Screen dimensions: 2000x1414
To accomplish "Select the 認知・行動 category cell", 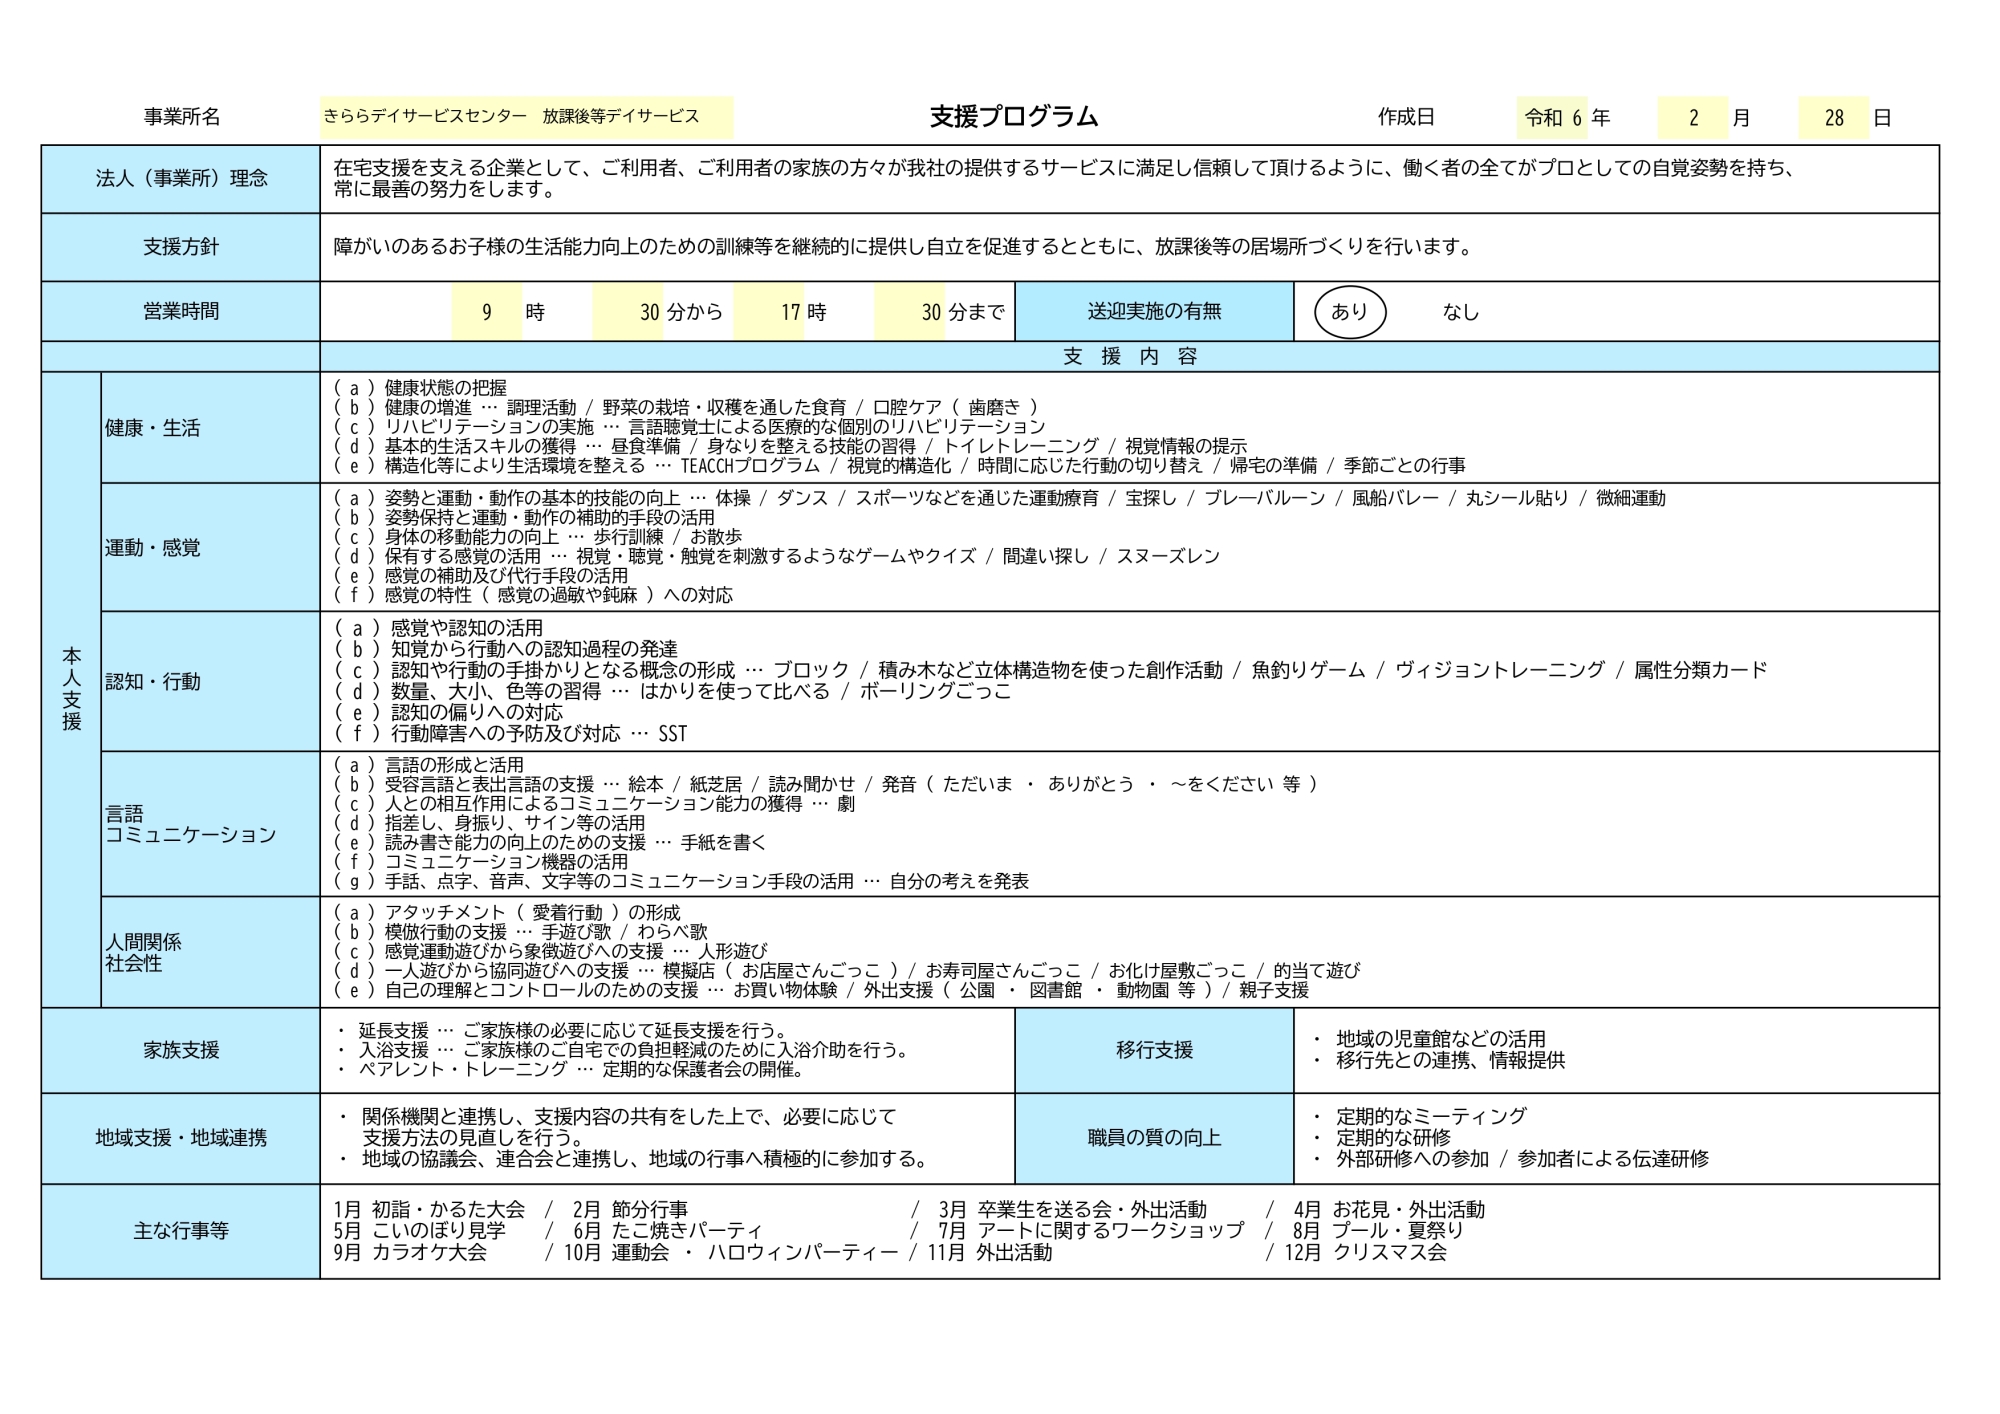I will pos(210,681).
